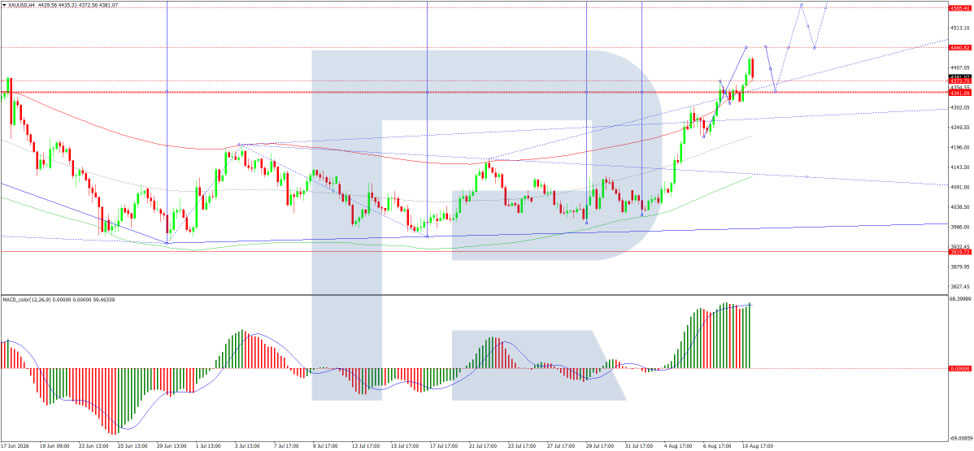Click the 17 Jun 2026 date label
974x451 pixels.
[15, 446]
